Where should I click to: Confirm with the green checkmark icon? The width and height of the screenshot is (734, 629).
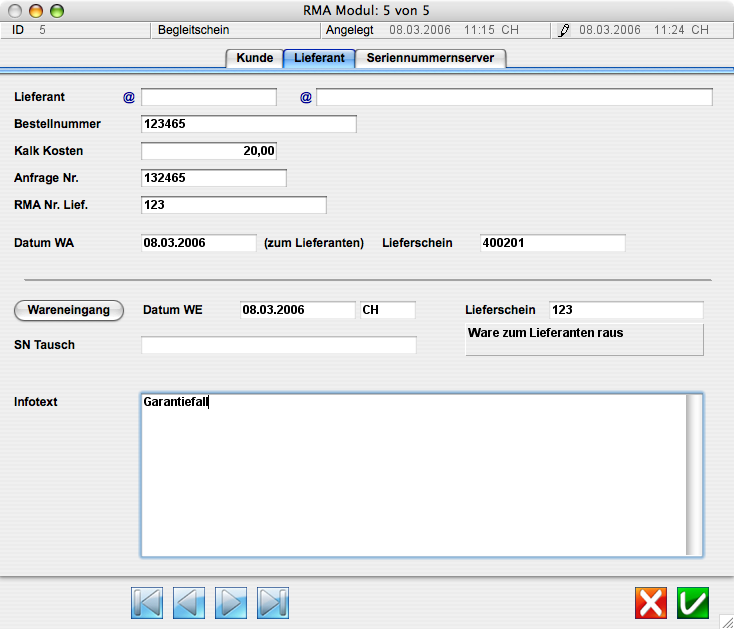coord(693,602)
